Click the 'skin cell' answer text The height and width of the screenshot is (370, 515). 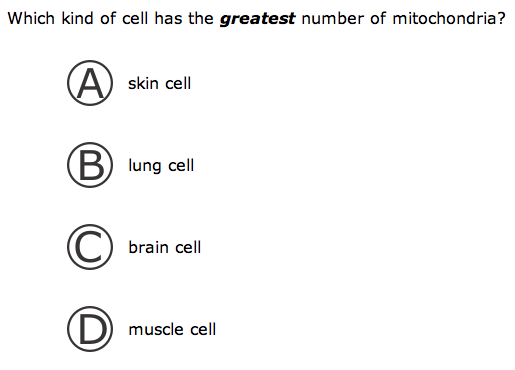(160, 83)
